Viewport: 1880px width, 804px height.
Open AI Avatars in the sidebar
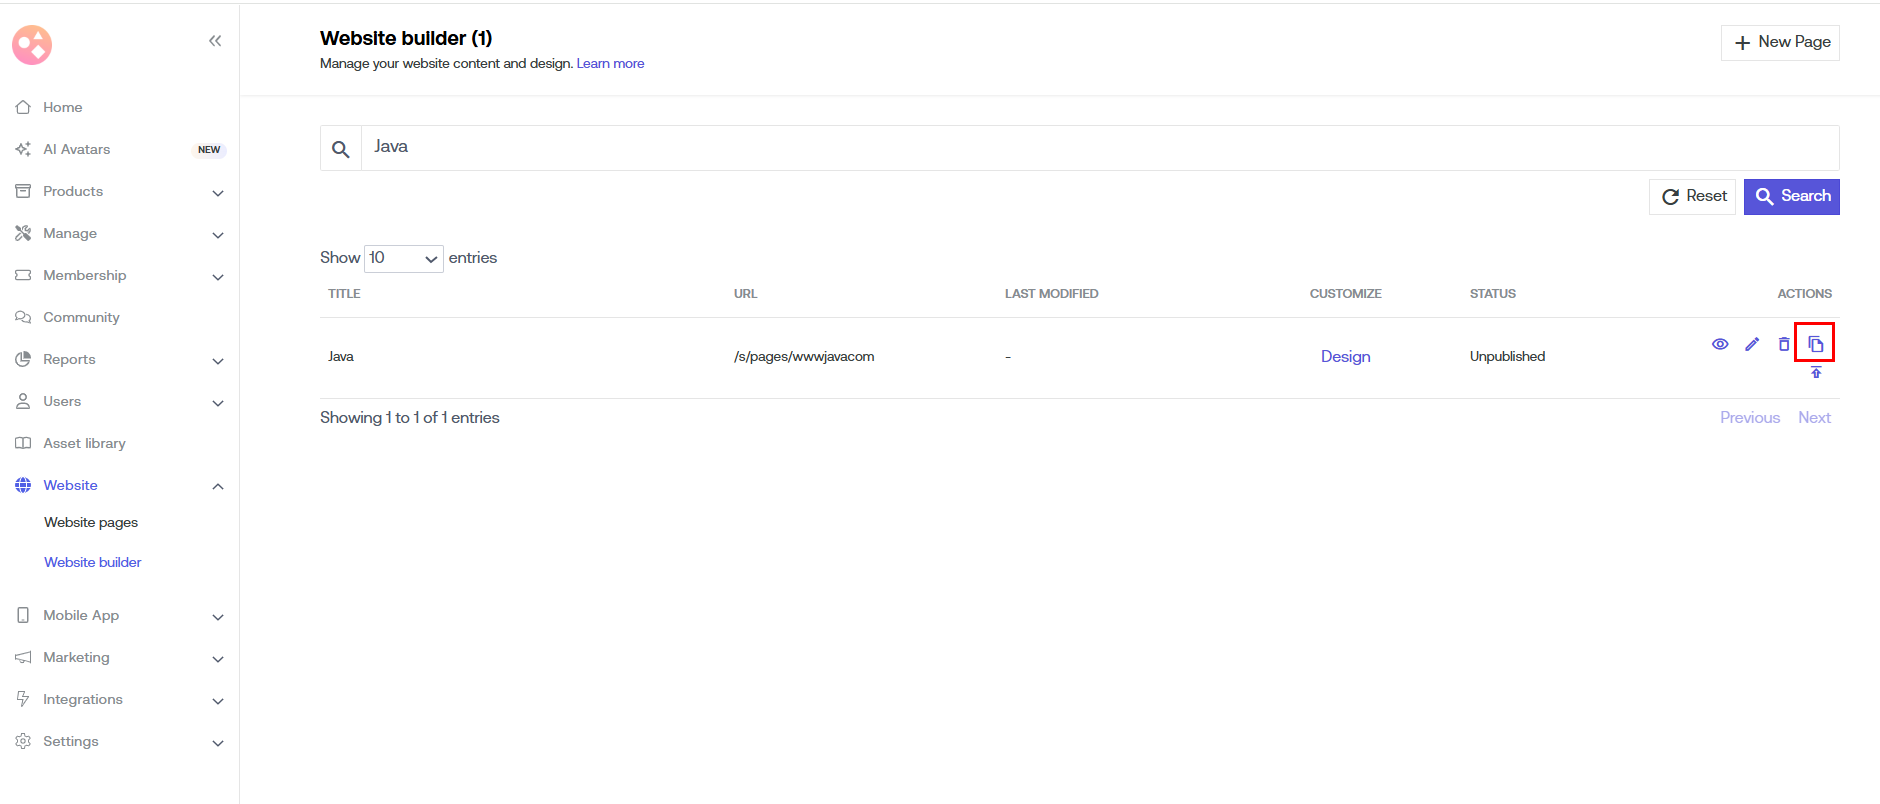76,149
